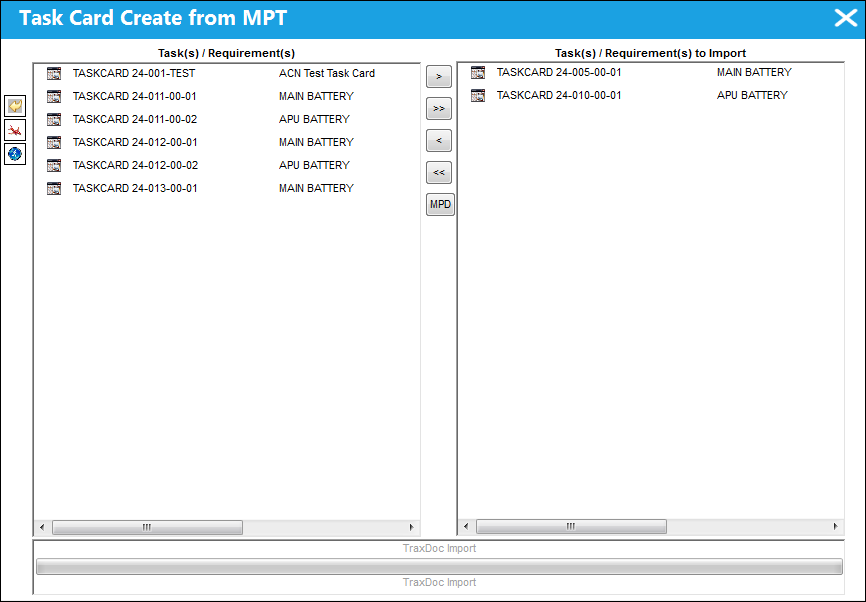This screenshot has height=602, width=866.
Task: Click the task card icon beside TASKCARD 24-013-00-01
Action: (x=54, y=188)
